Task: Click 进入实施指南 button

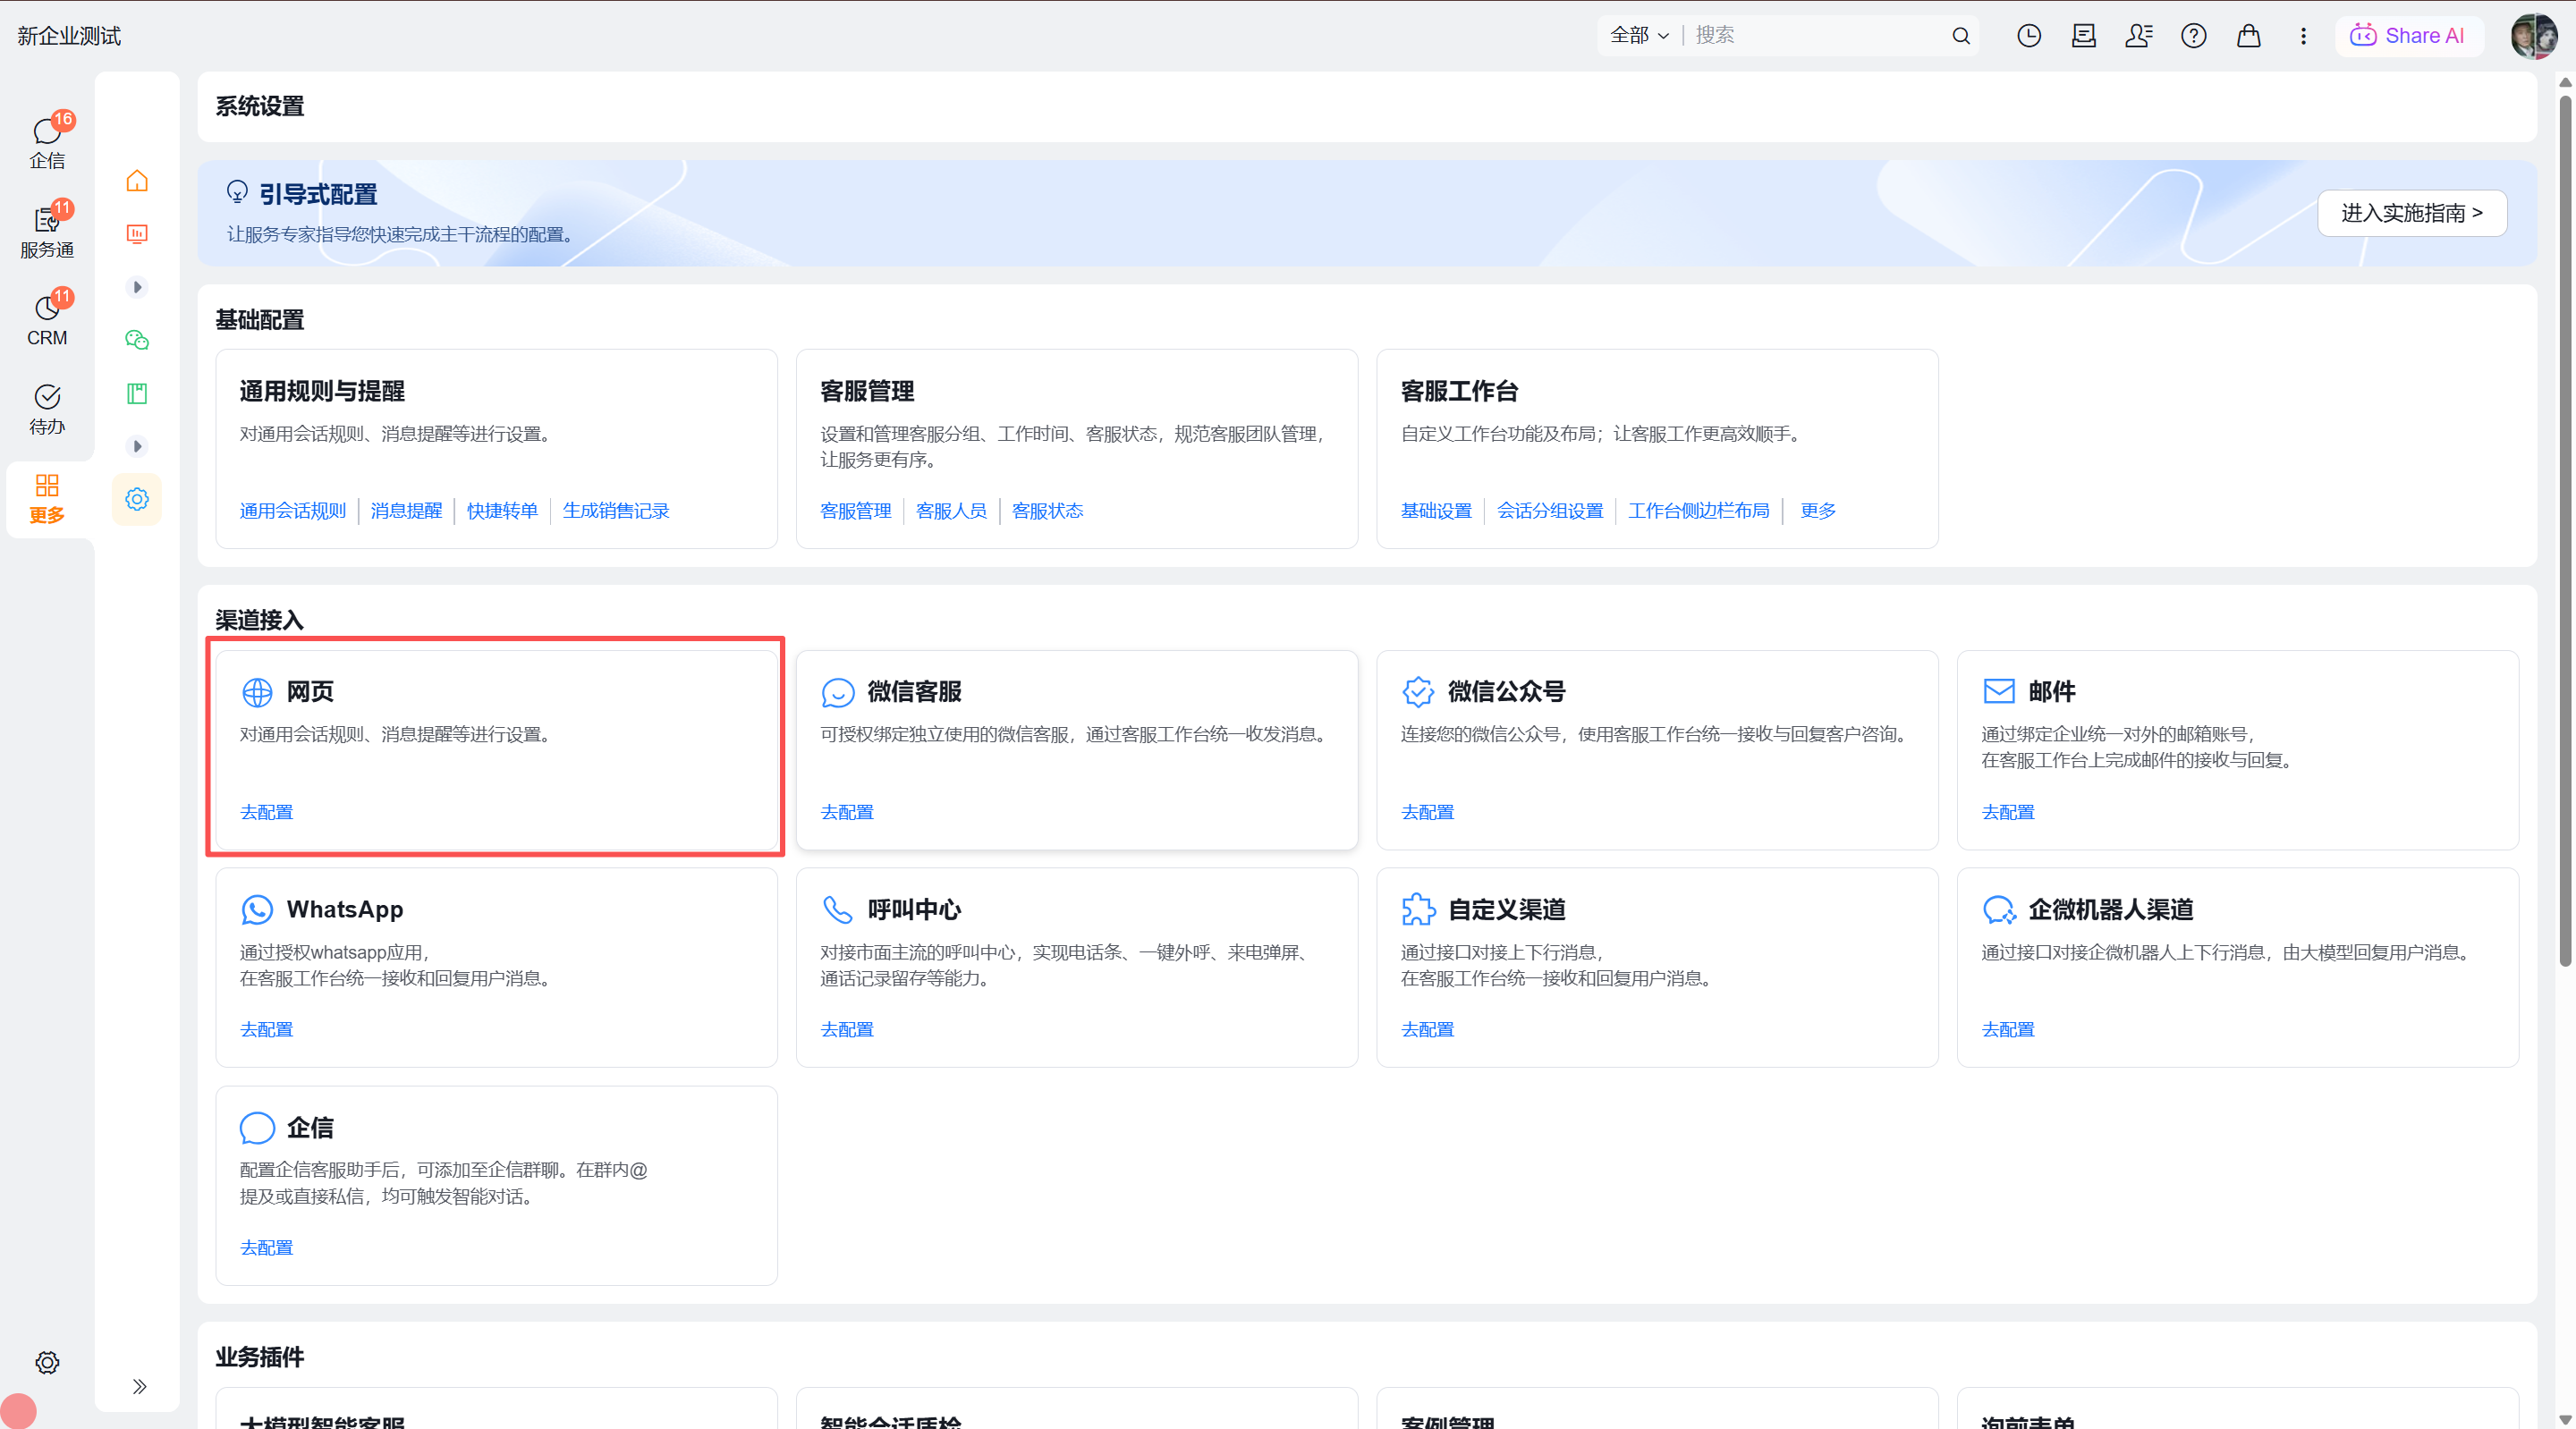Action: point(2411,213)
